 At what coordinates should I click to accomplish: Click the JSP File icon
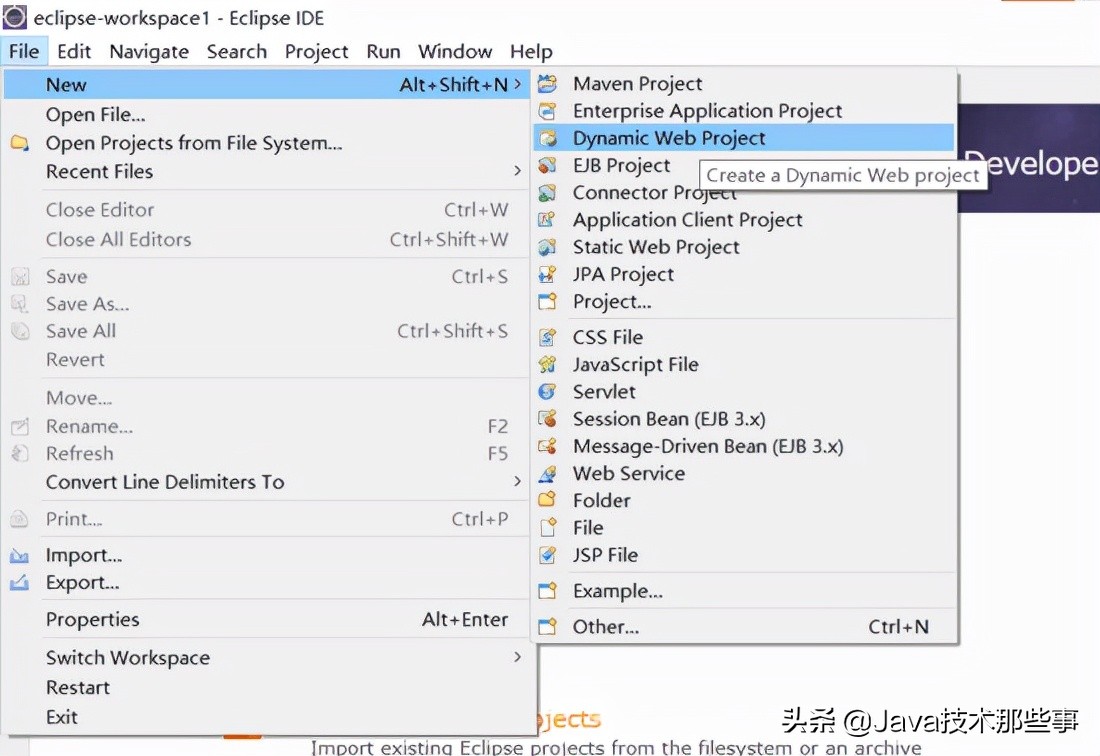coord(547,555)
